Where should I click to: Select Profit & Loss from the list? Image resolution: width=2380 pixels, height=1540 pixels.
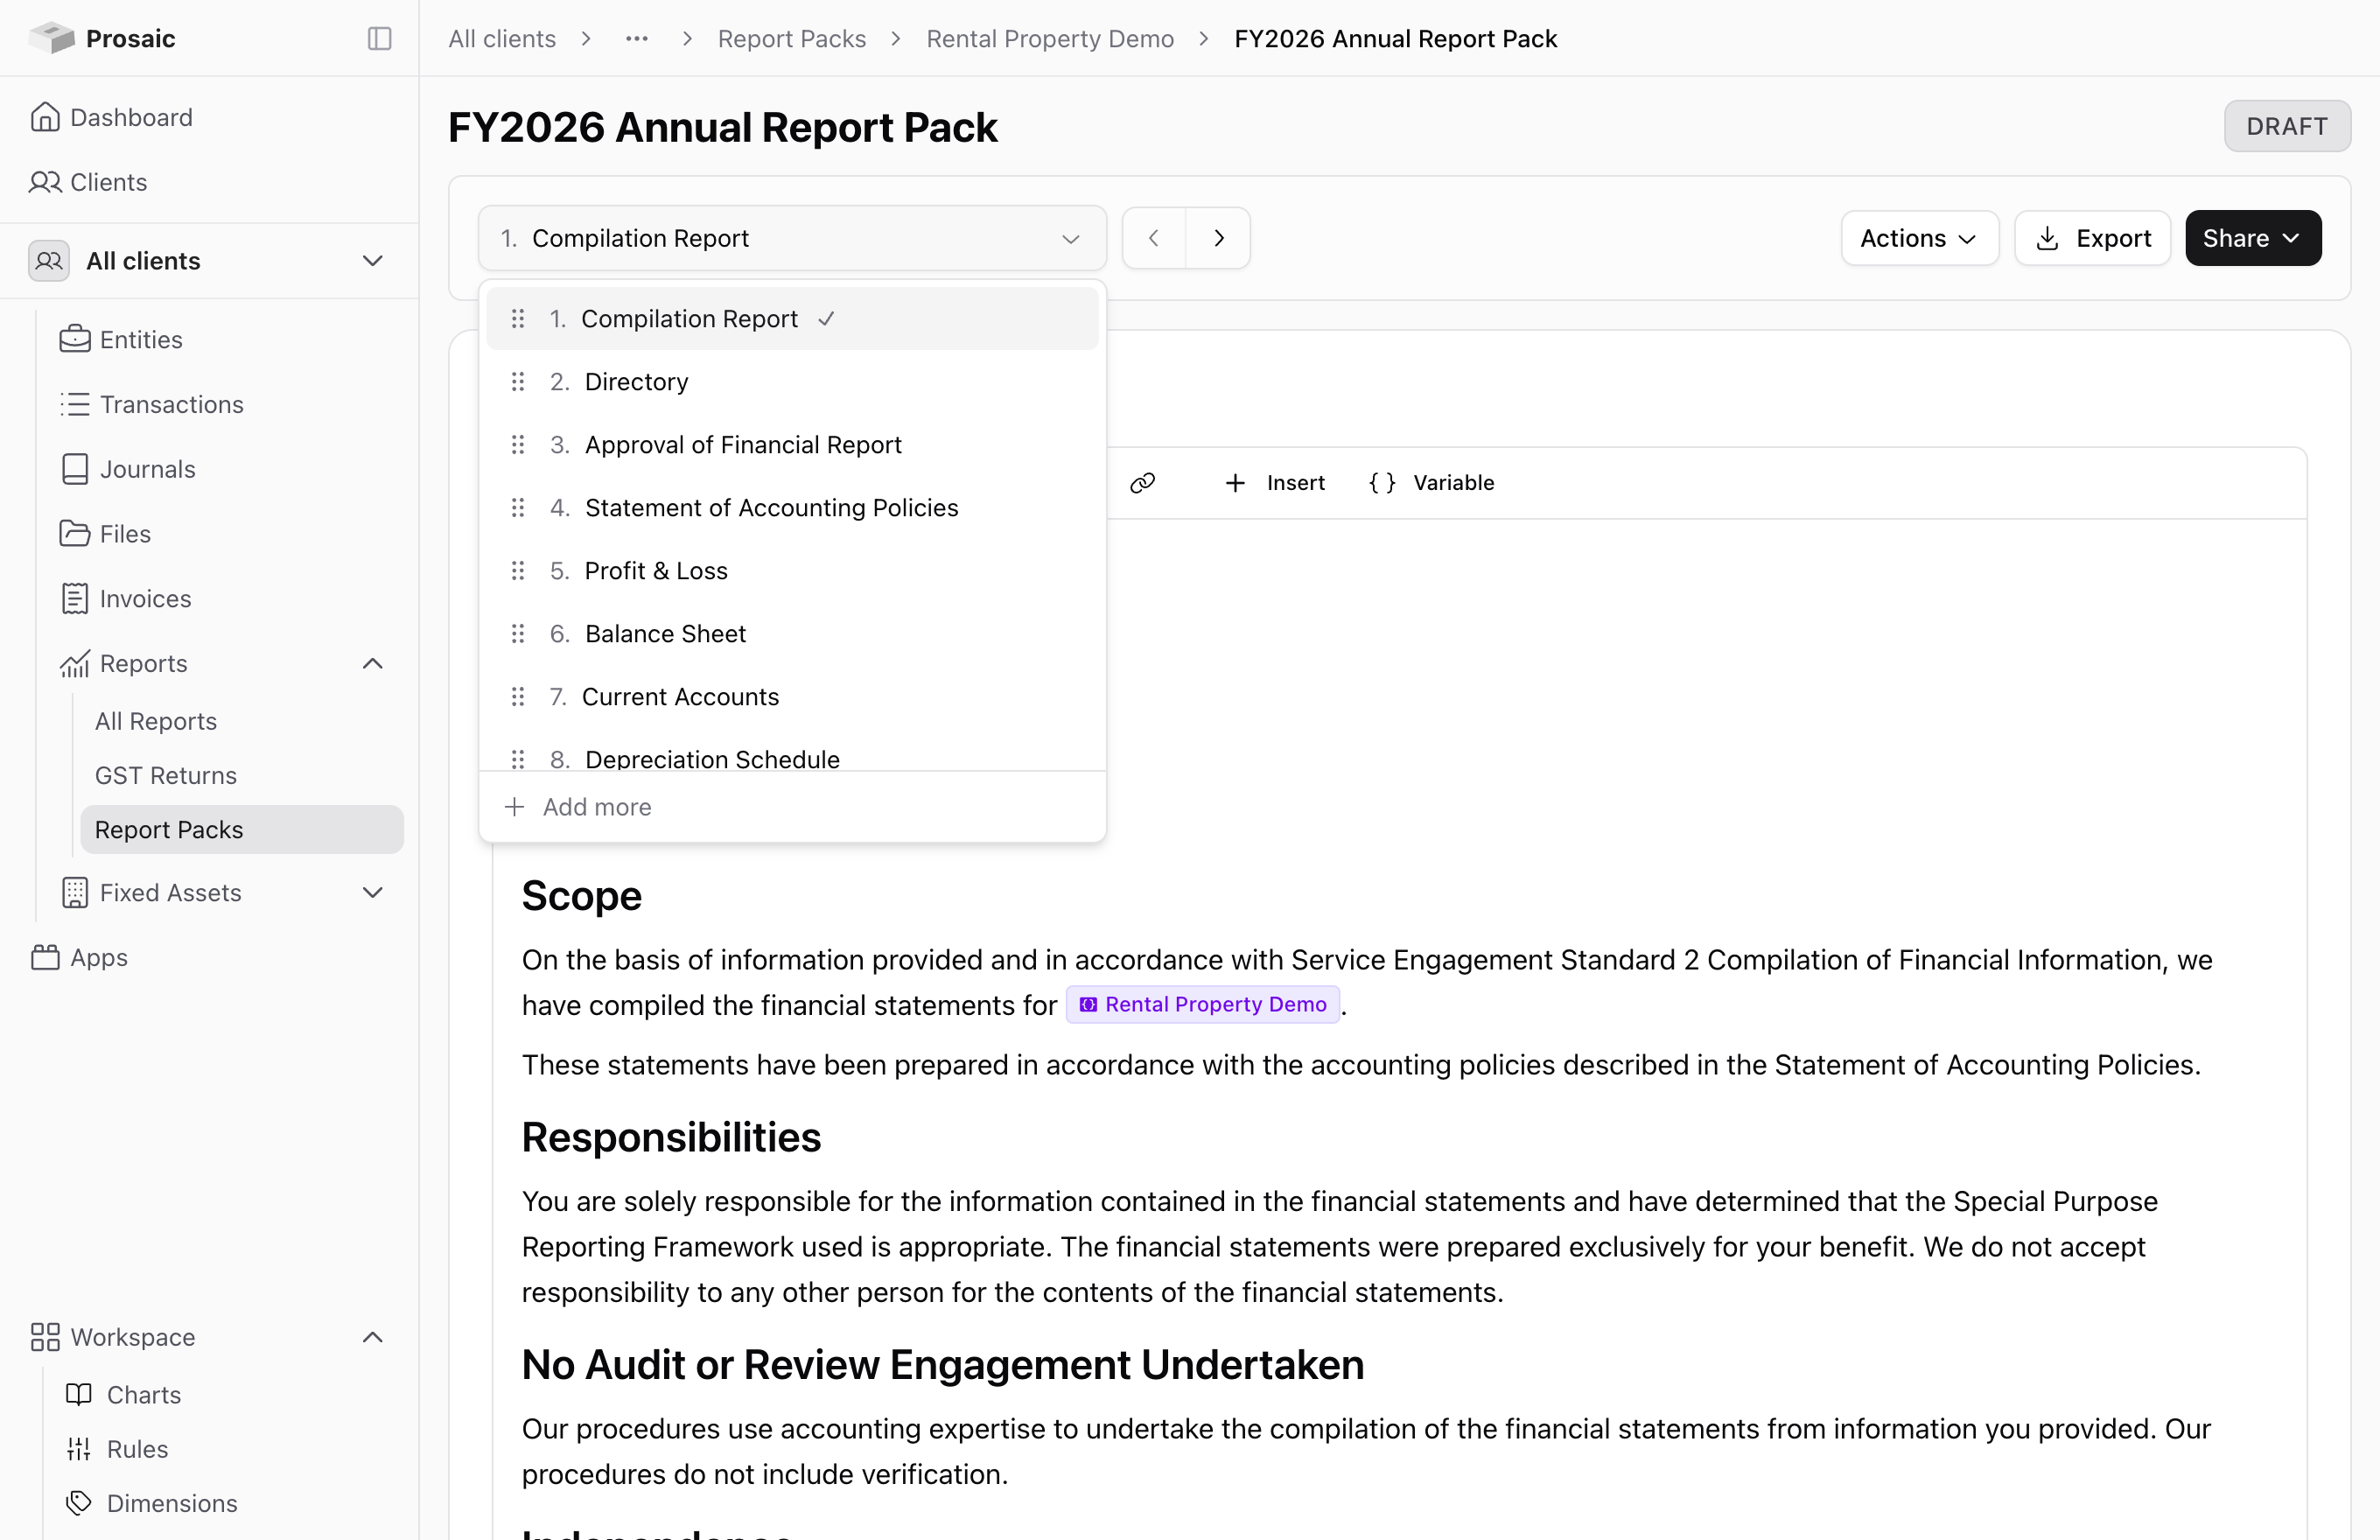(792, 571)
